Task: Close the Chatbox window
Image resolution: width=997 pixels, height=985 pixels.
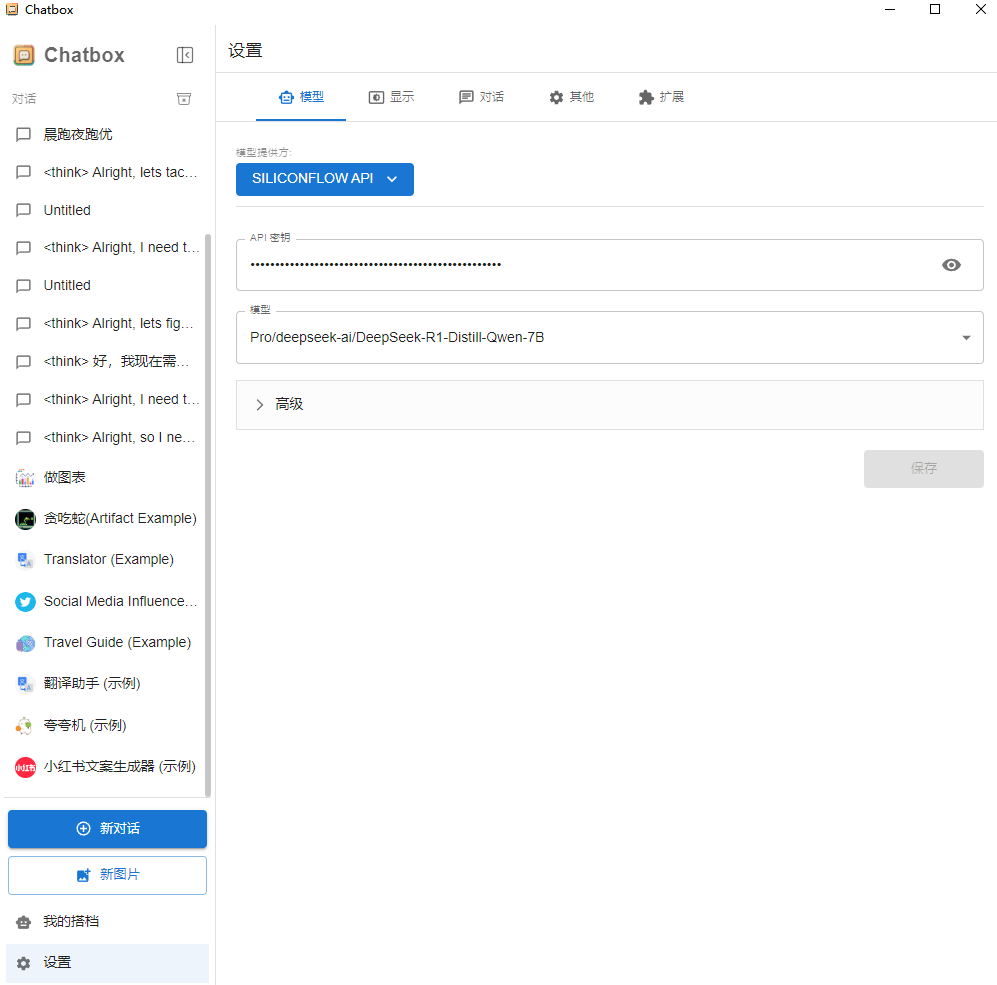Action: coord(980,10)
